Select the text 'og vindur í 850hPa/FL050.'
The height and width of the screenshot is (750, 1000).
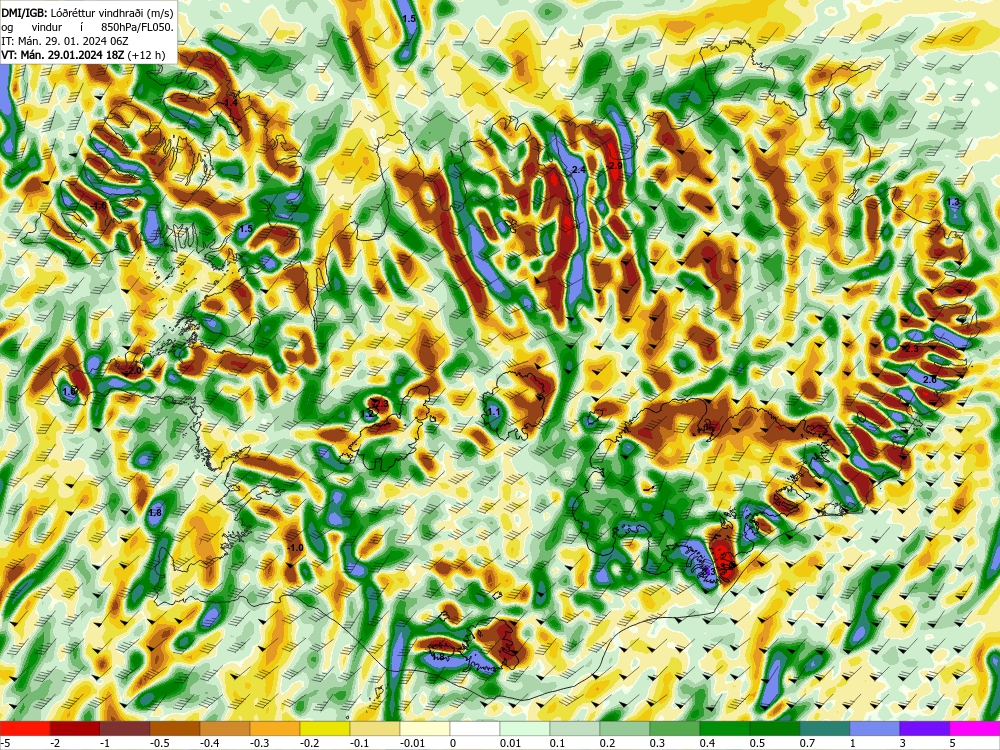87,26
